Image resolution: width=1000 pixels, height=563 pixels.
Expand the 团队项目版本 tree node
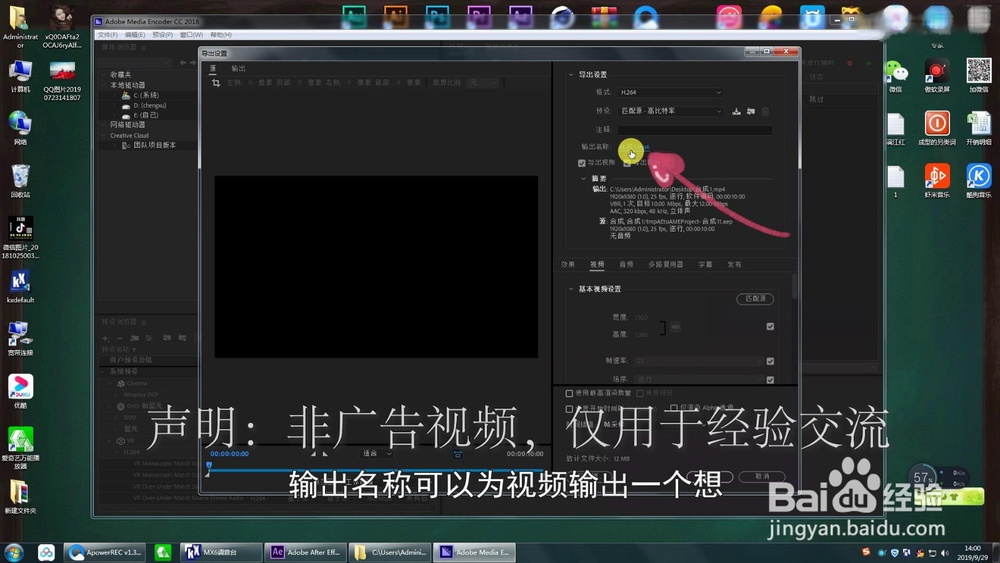(x=115, y=145)
